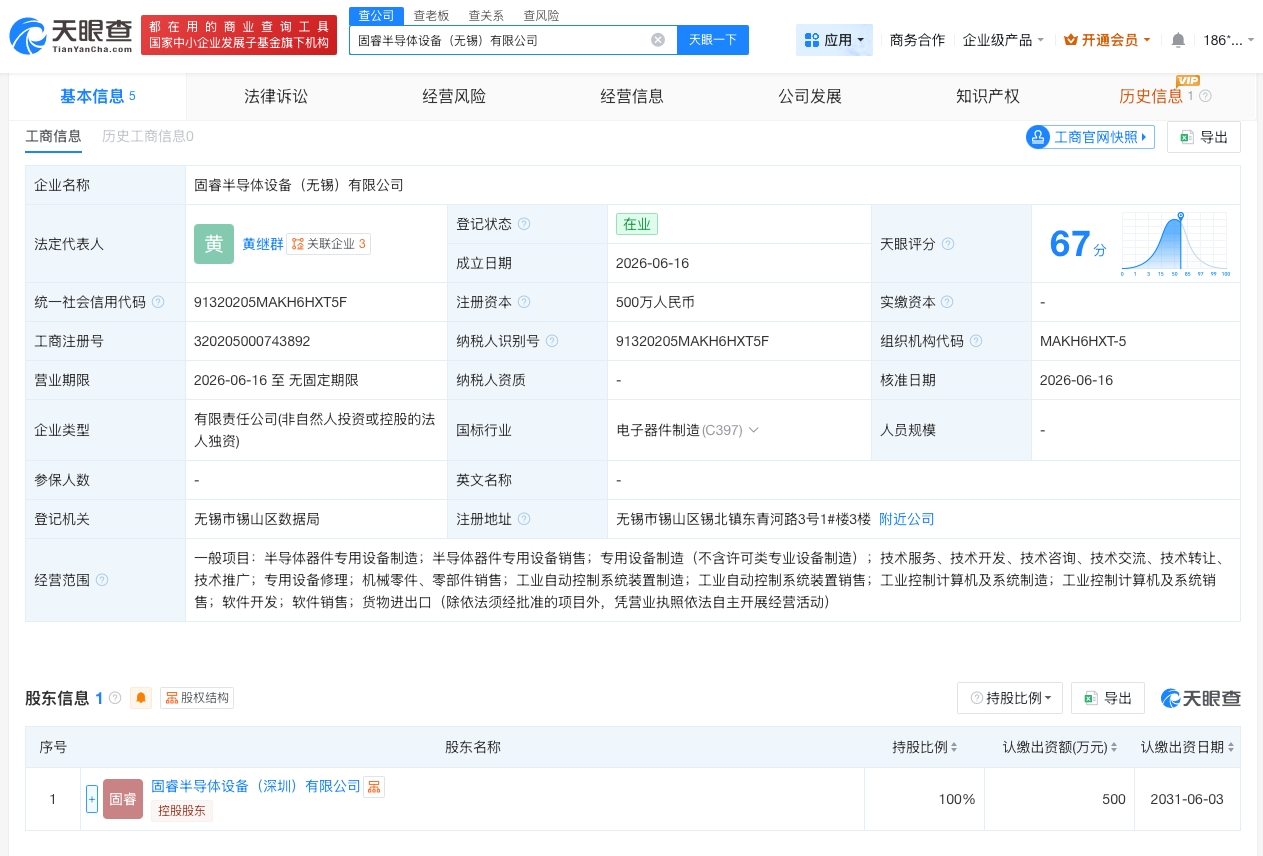The width and height of the screenshot is (1263, 856).
Task: Switch to 公司发展 tab
Action: [810, 97]
